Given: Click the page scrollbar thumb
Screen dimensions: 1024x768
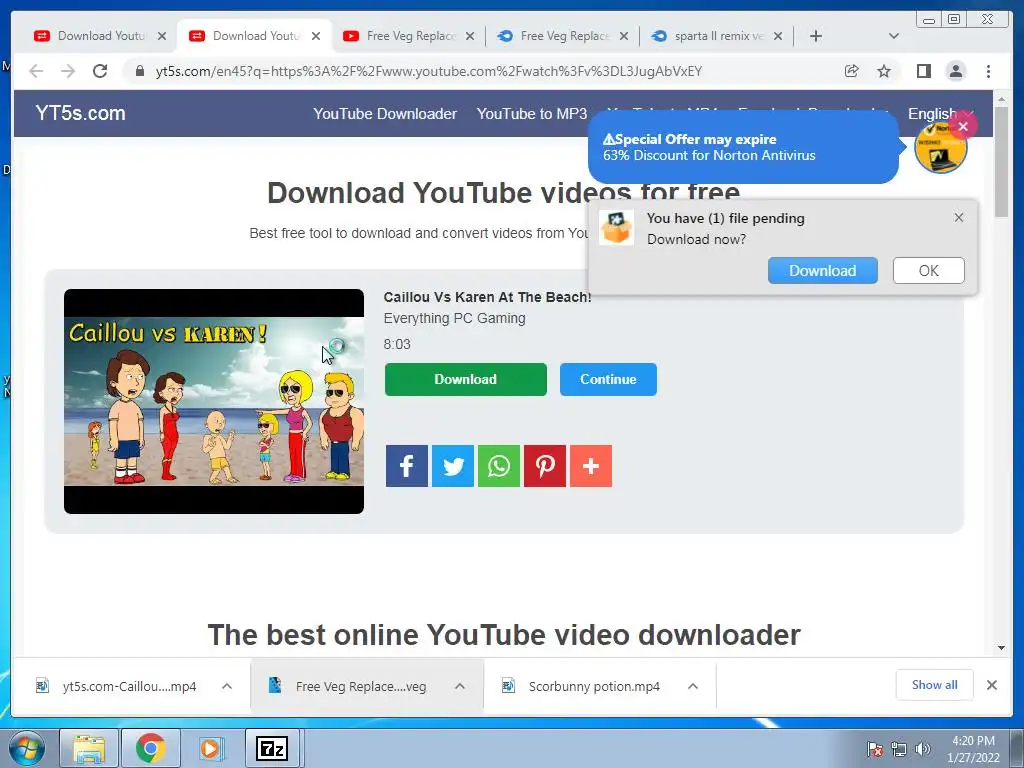Looking at the screenshot, I should [x=1002, y=161].
